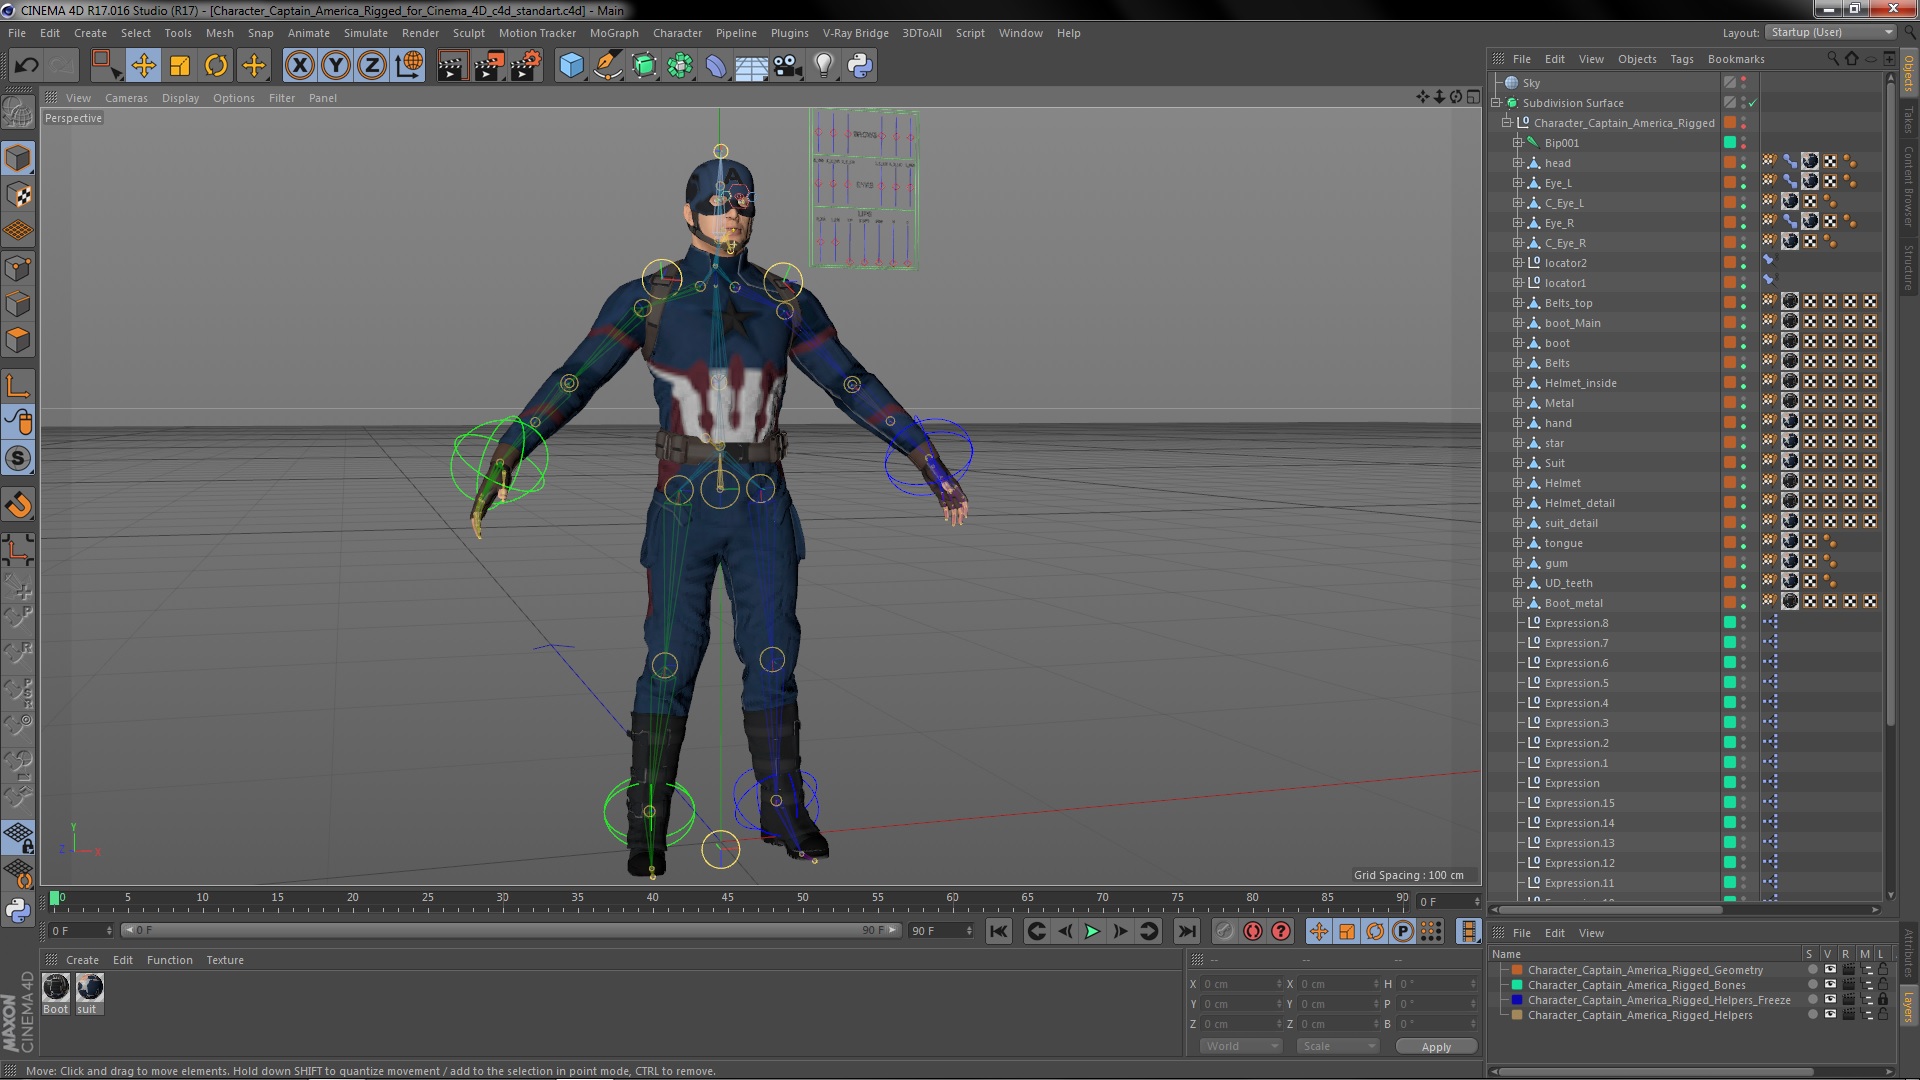
Task: Expand the head object in tree
Action: 1518,163
